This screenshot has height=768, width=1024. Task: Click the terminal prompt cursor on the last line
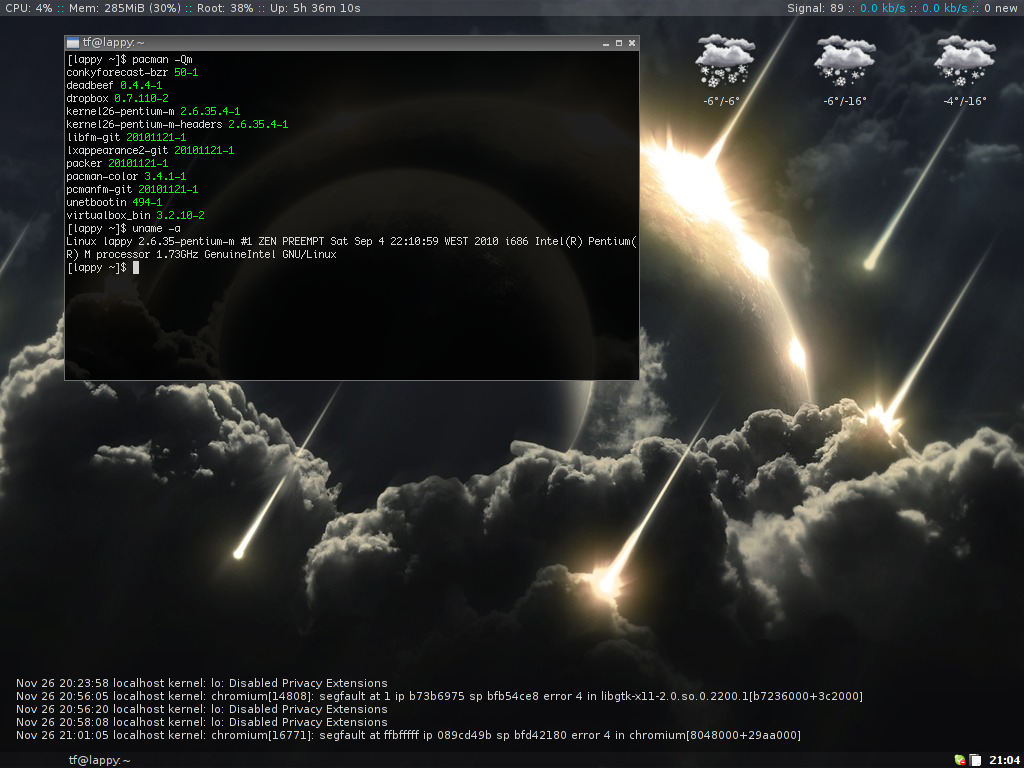click(136, 267)
